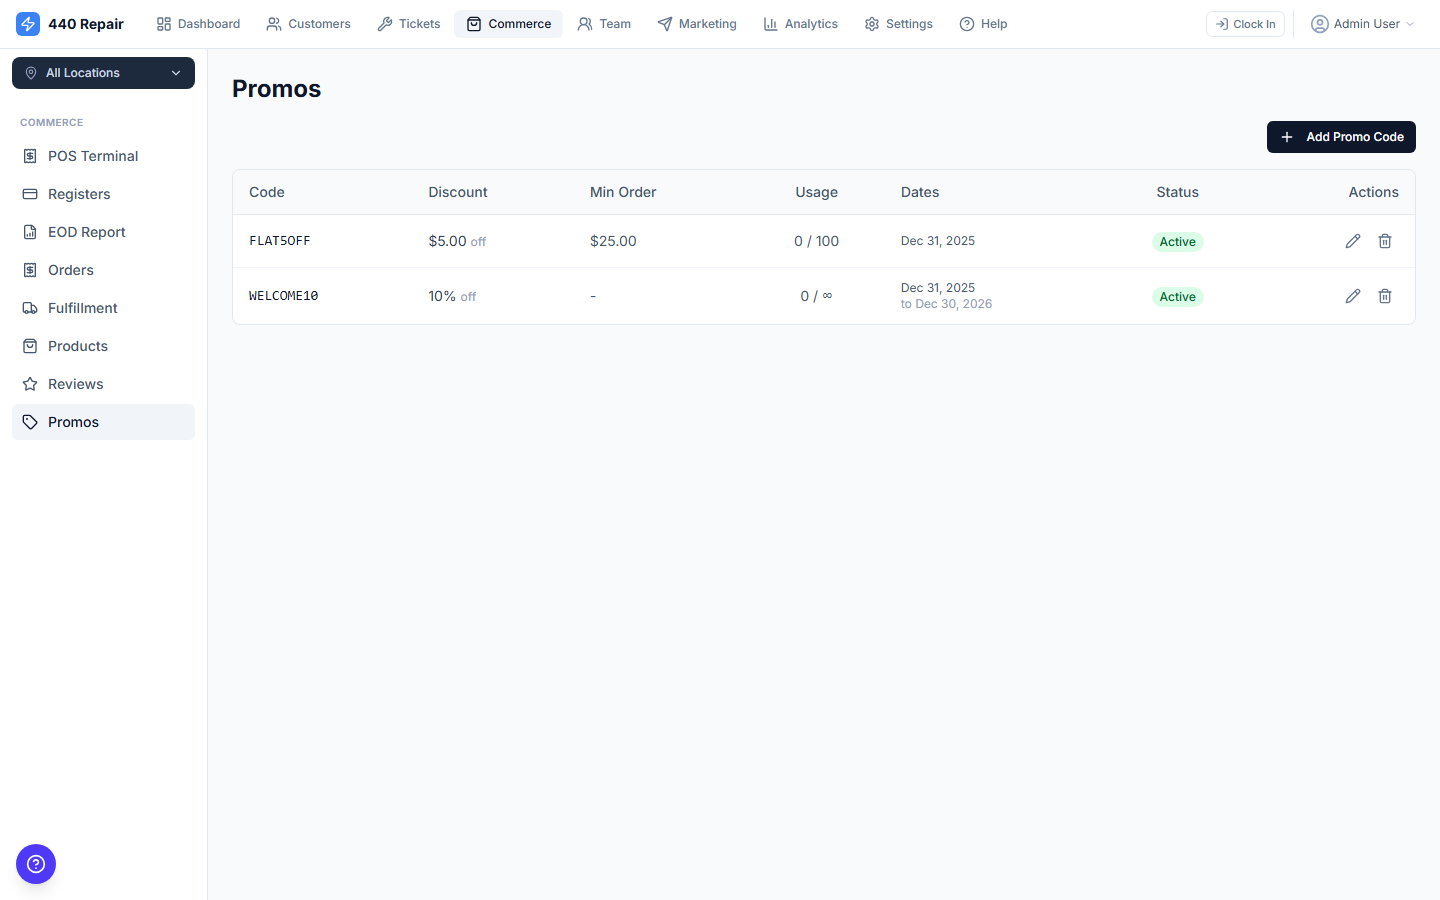Delete the WELCOME10 promo code
1440x900 pixels.
click(1385, 296)
